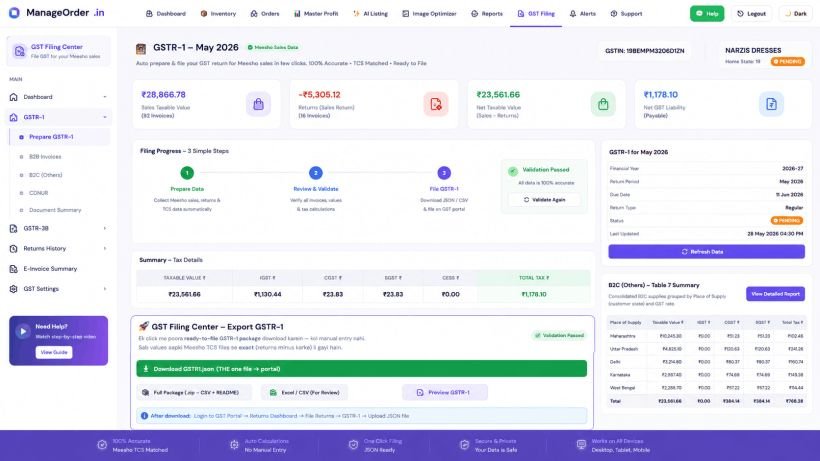Open the Image Optimizer tab

pyautogui.click(x=429, y=14)
